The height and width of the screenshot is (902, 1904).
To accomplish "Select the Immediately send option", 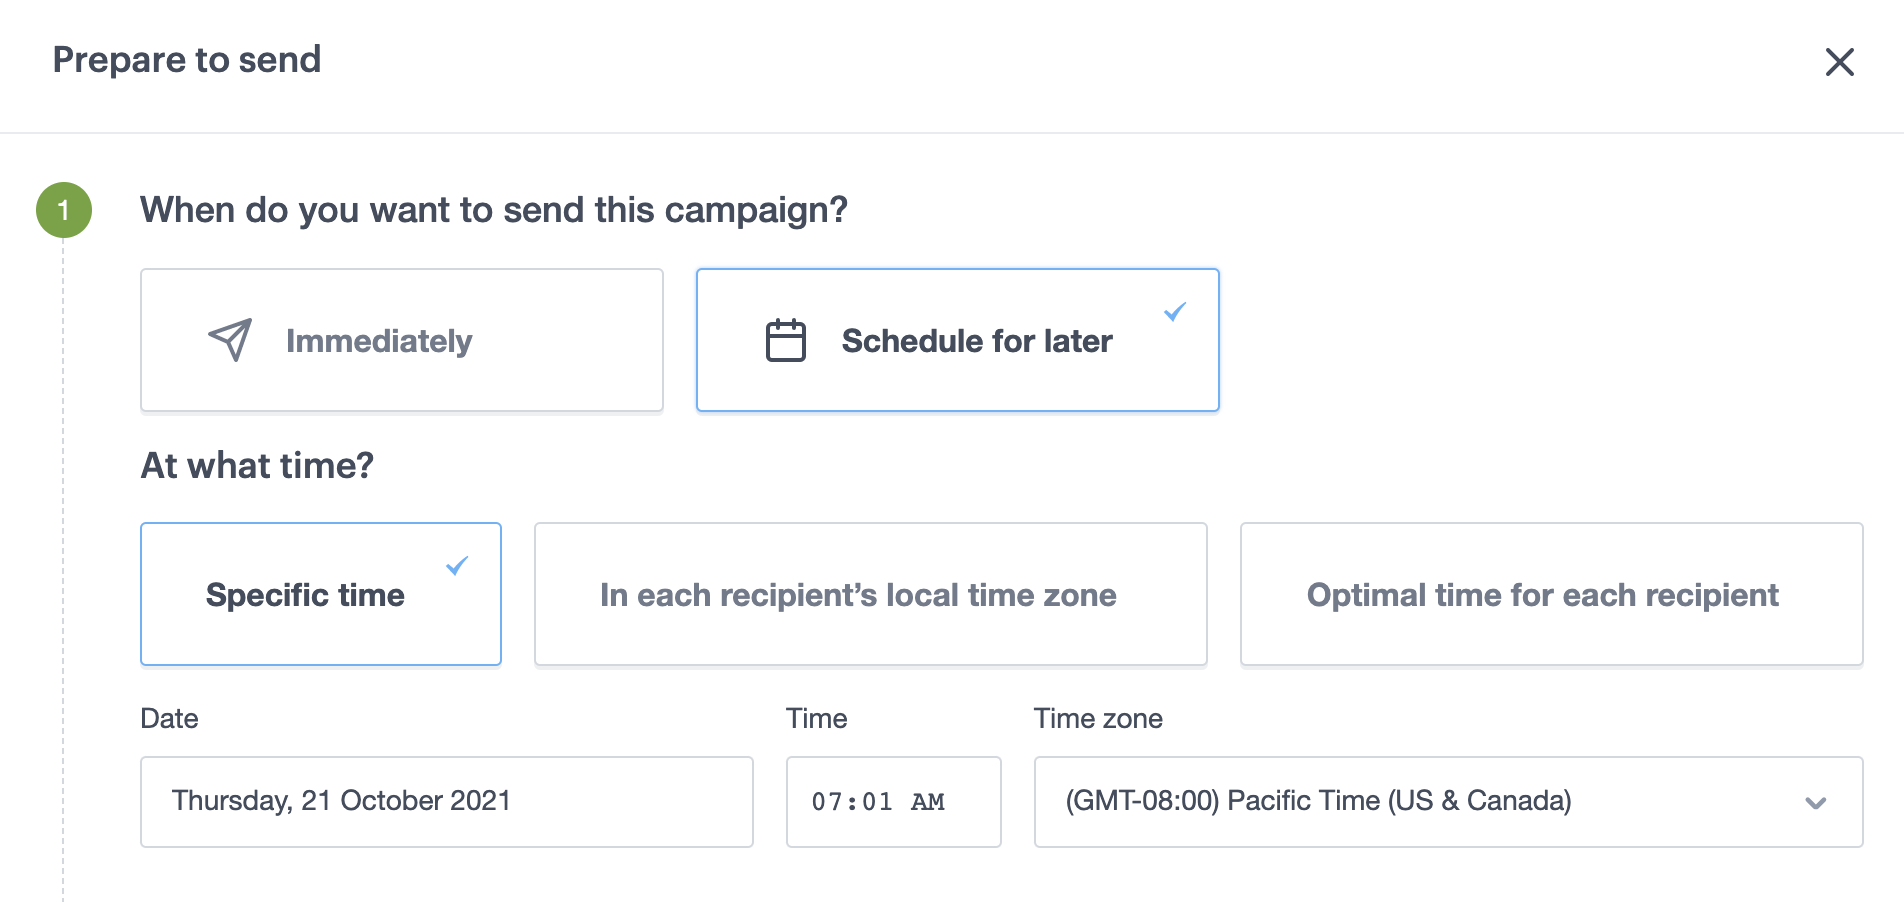I will point(401,340).
